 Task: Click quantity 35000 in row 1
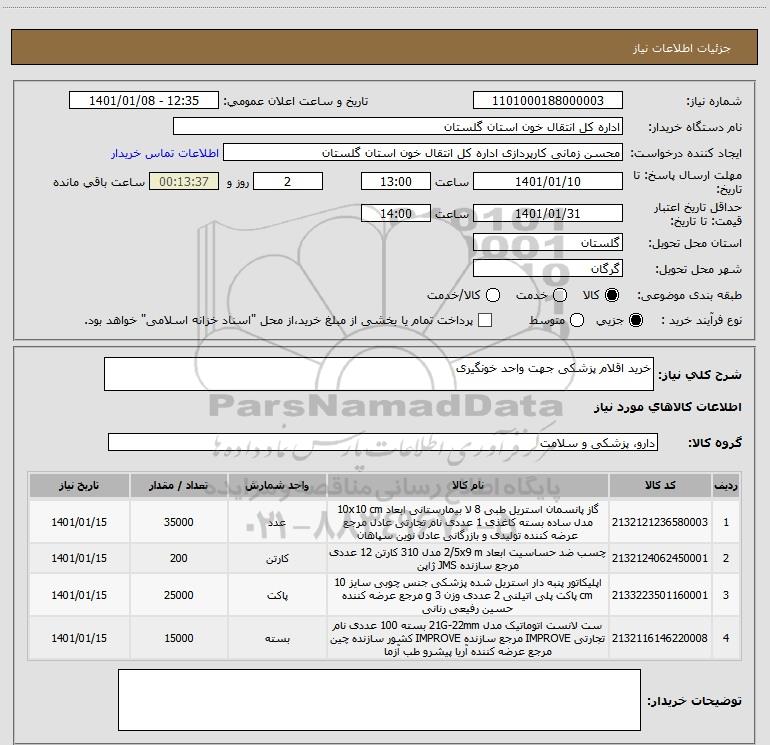click(178, 522)
